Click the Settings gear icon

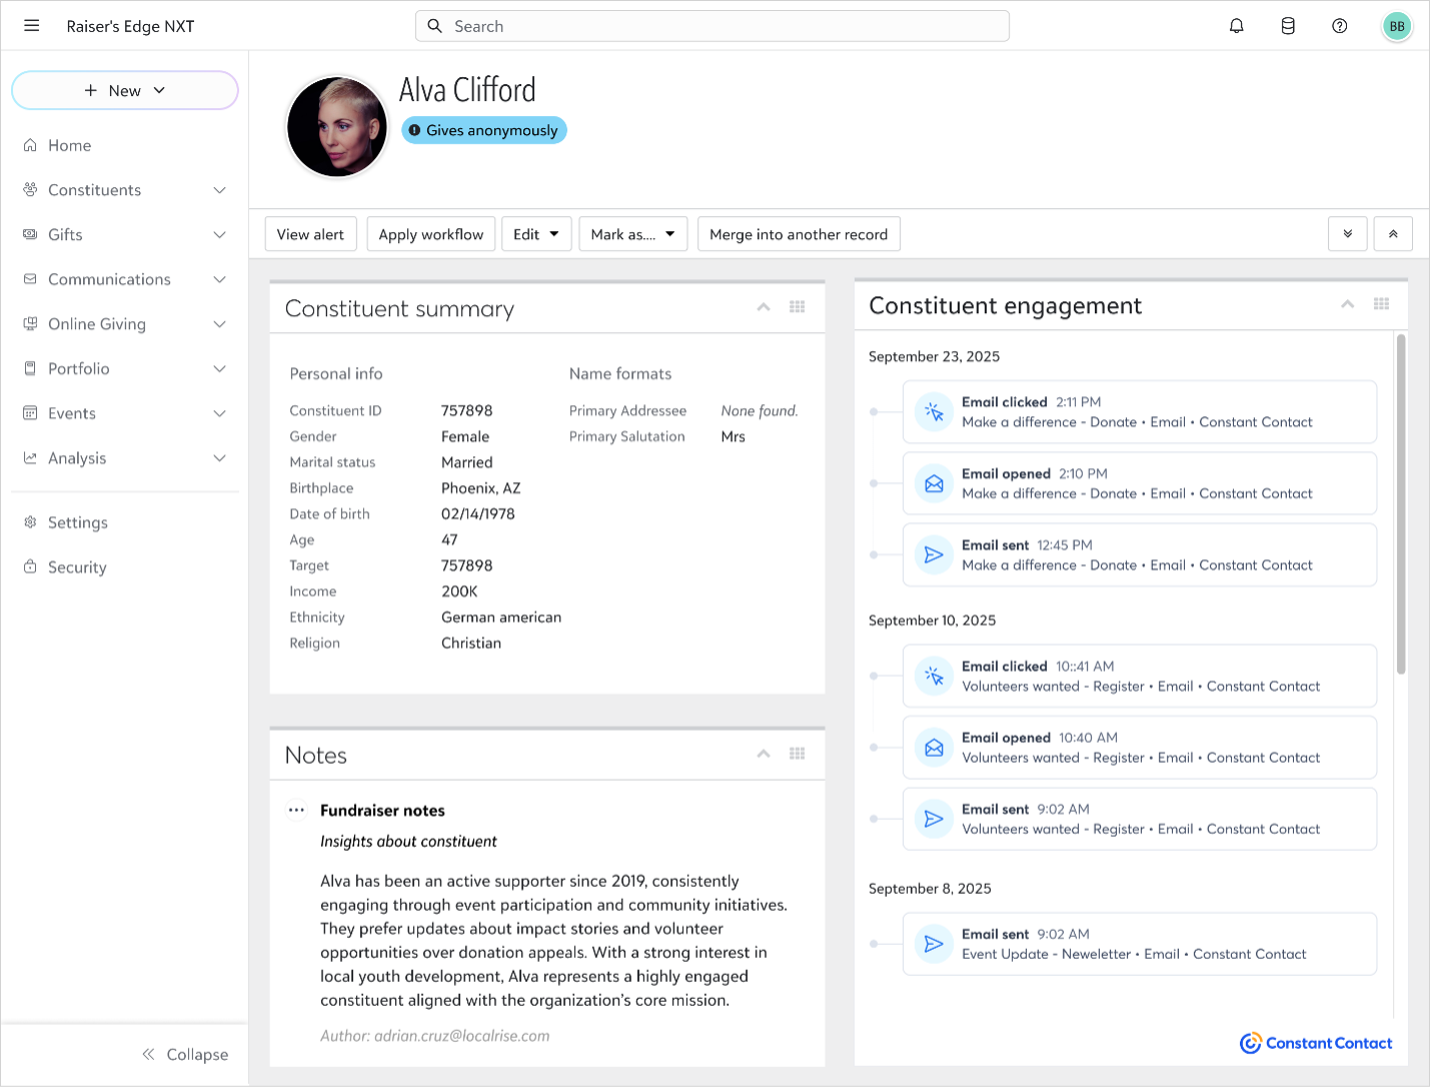pos(30,522)
